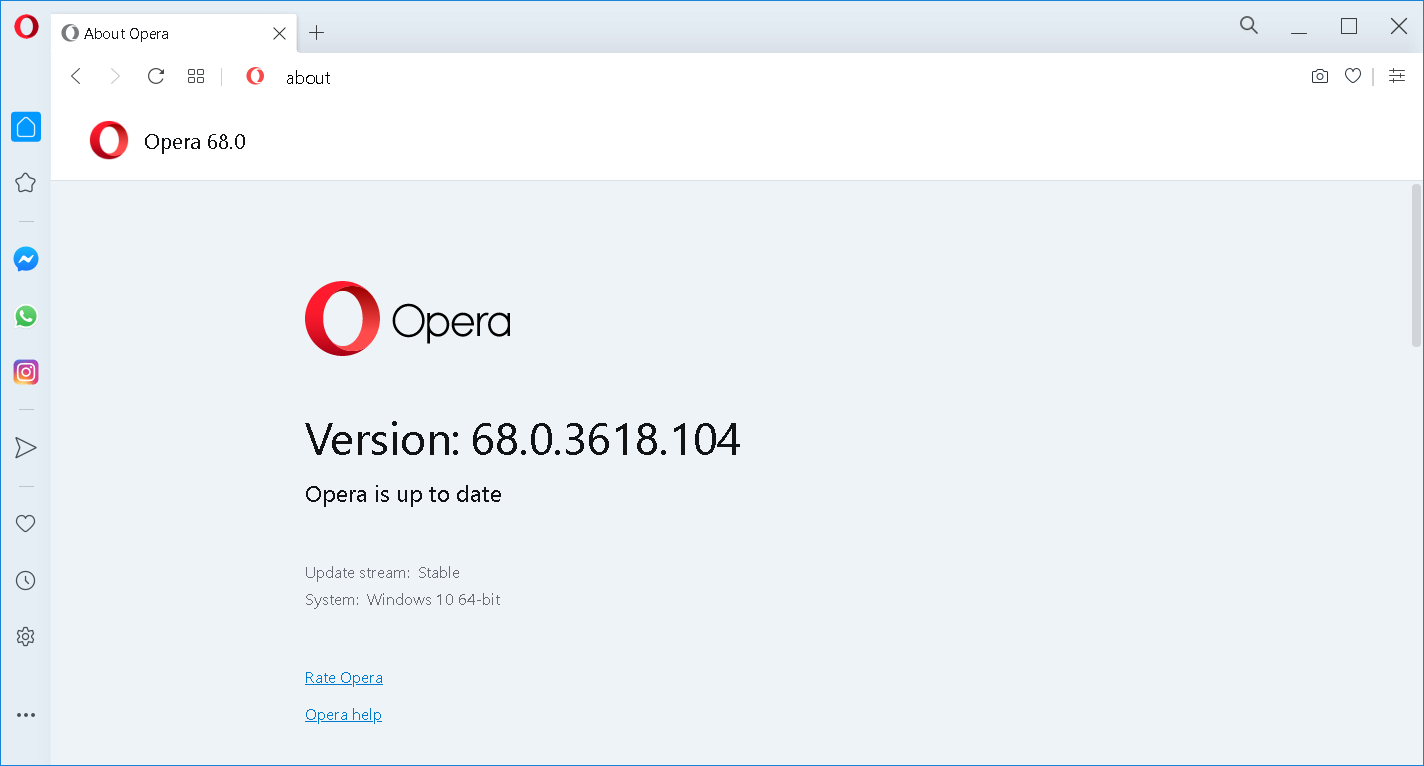Minimize the Opera window

pos(1299,27)
